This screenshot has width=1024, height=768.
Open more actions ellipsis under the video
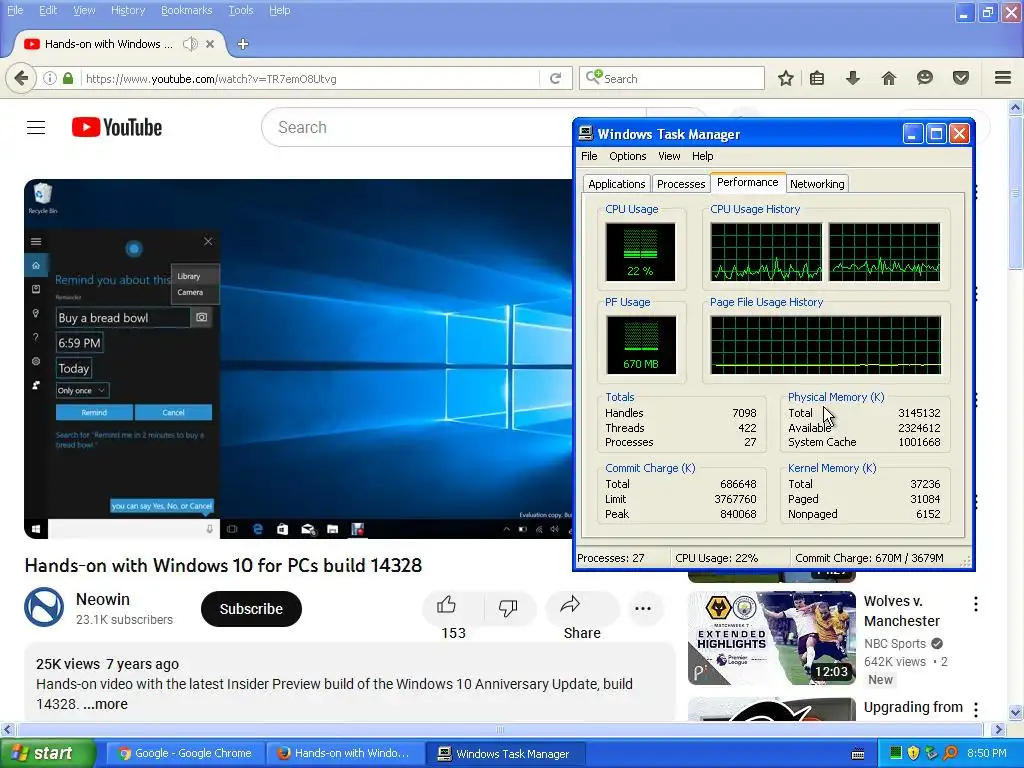click(643, 609)
